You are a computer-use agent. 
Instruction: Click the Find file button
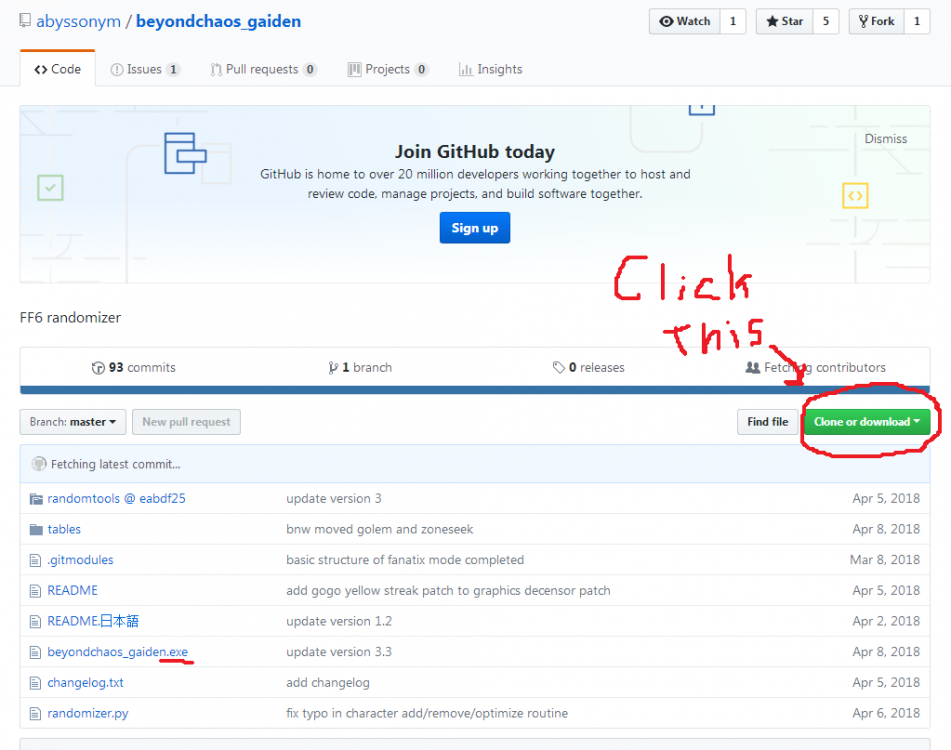[x=767, y=422]
